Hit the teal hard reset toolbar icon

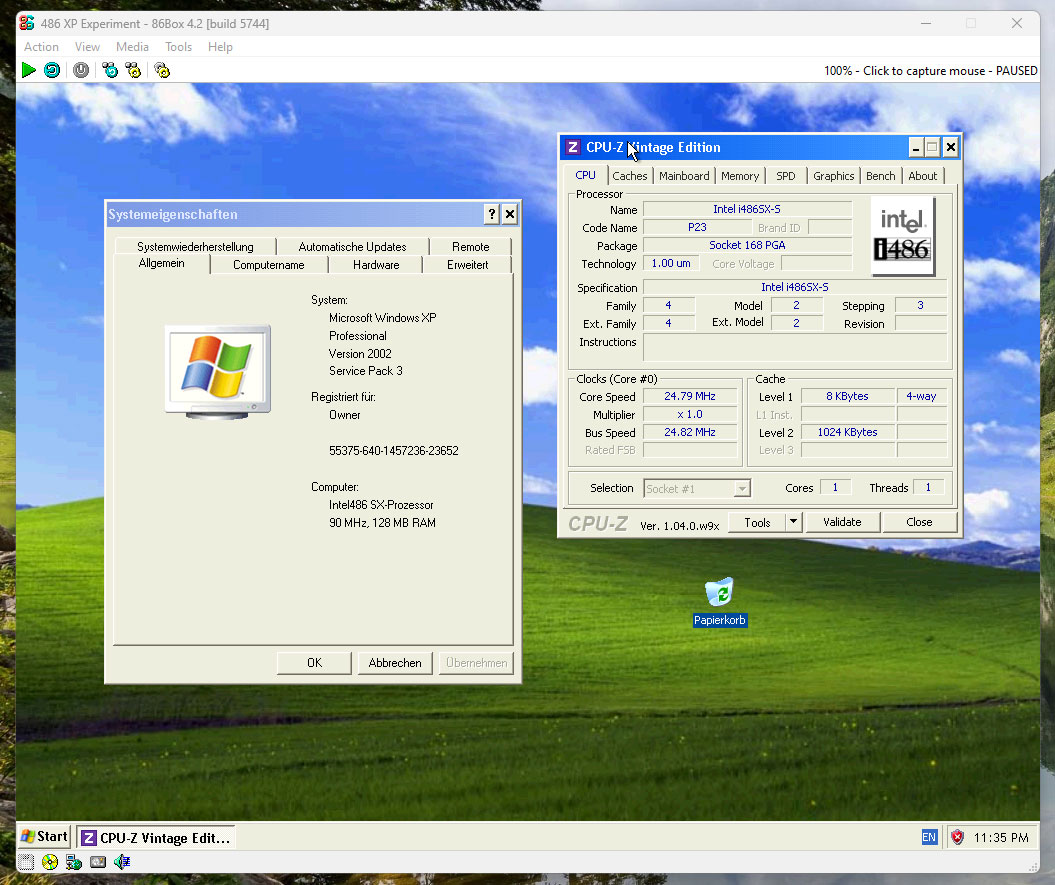tap(52, 70)
